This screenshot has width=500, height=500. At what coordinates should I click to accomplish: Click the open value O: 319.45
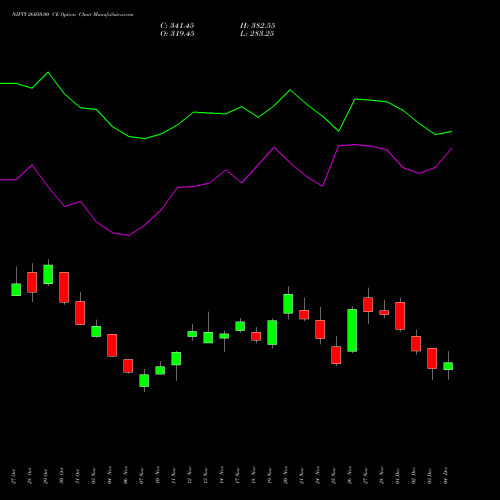pyautogui.click(x=177, y=34)
